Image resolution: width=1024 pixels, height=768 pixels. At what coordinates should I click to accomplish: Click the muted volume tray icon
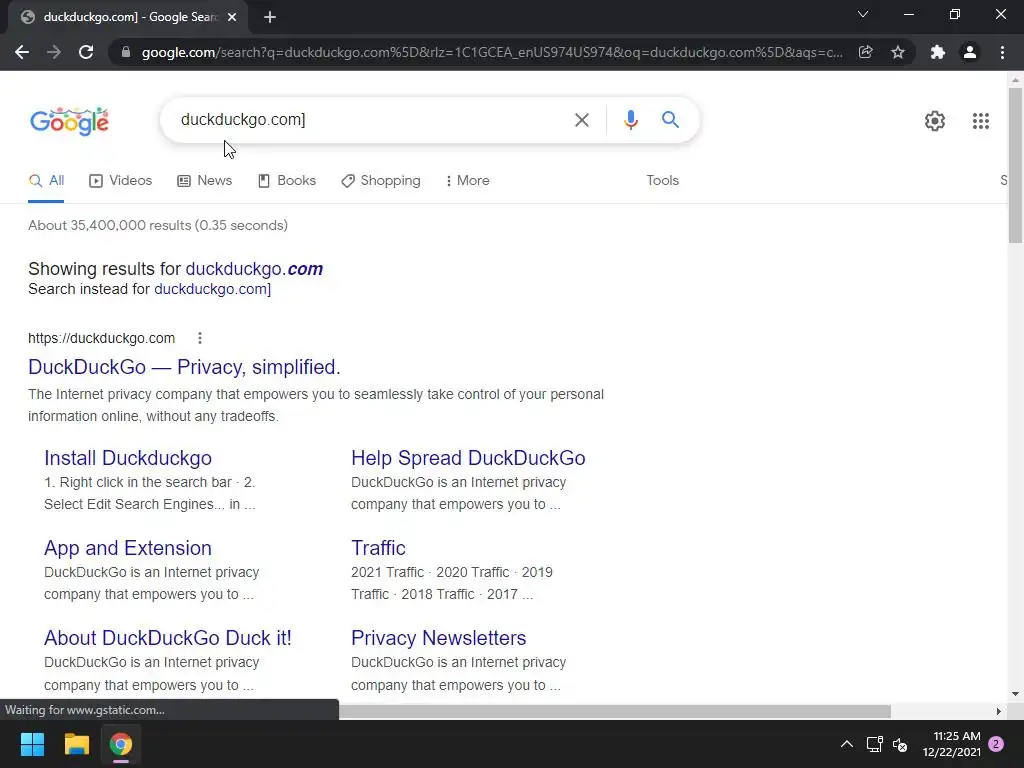click(x=900, y=744)
